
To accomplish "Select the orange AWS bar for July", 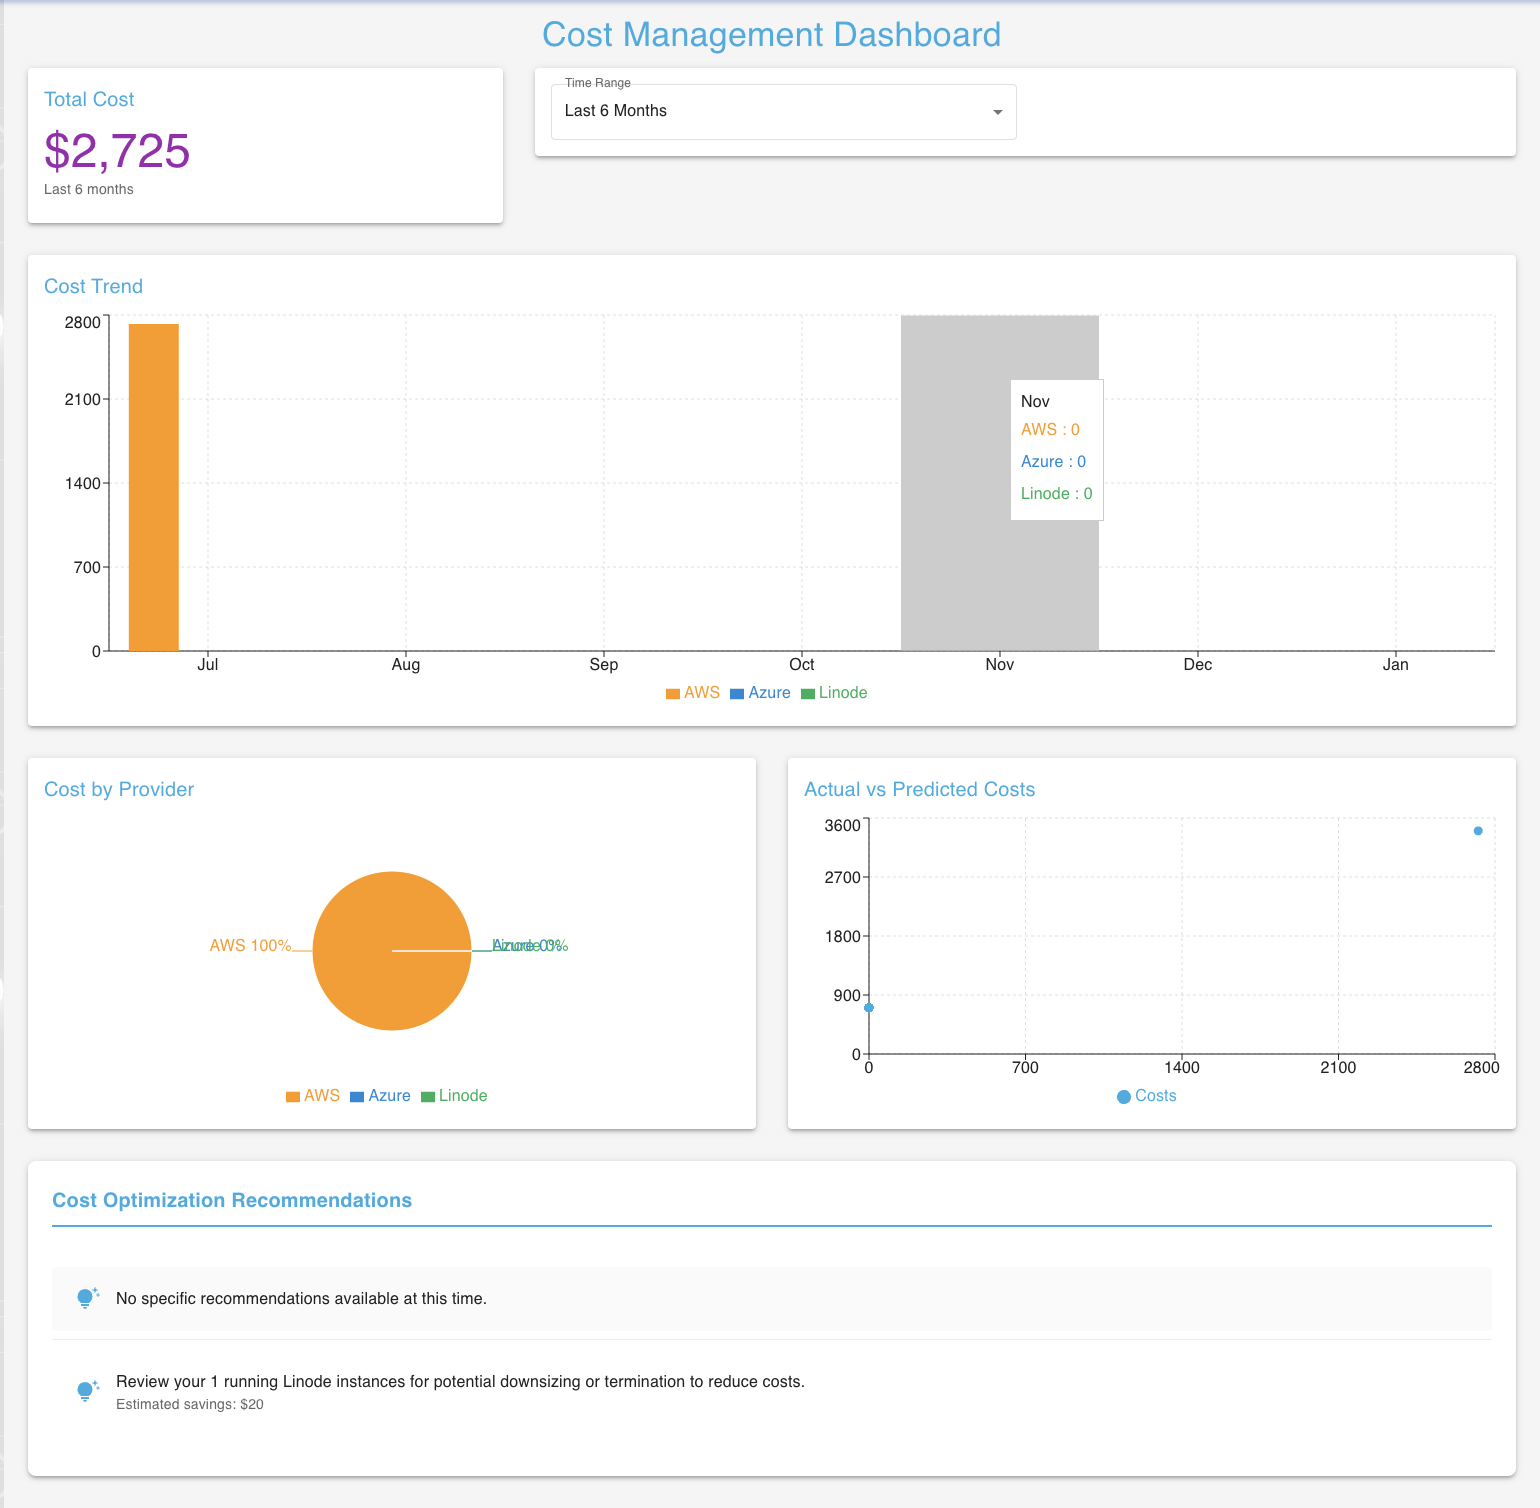I will (154, 487).
